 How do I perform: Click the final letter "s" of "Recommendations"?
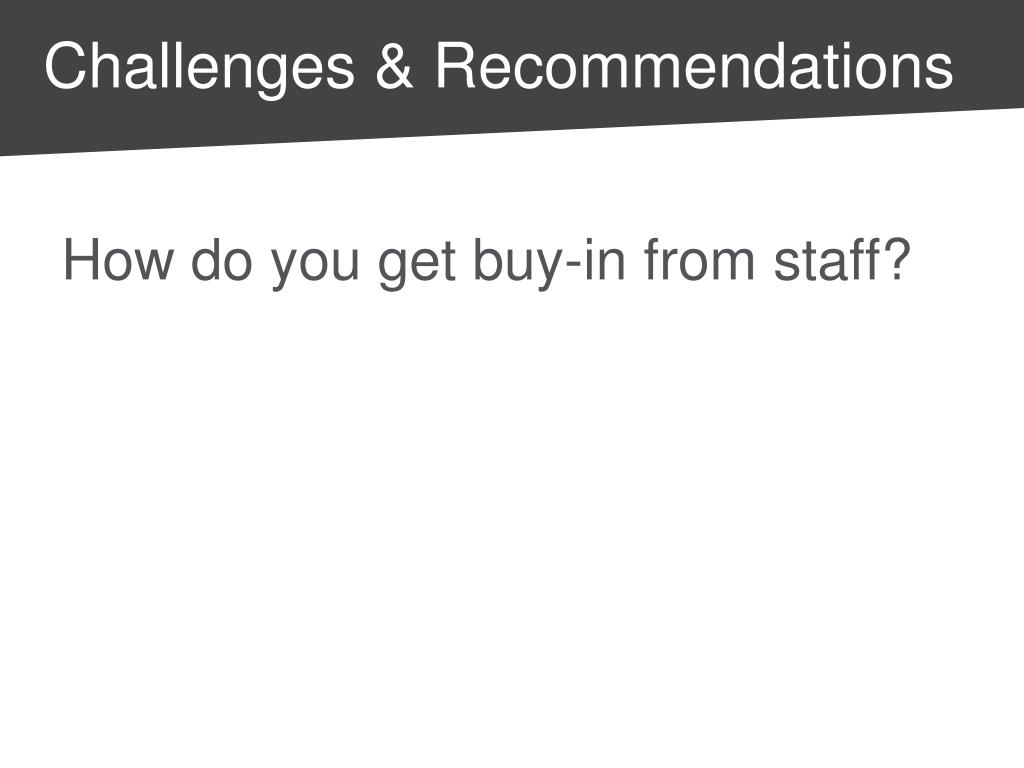(941, 72)
